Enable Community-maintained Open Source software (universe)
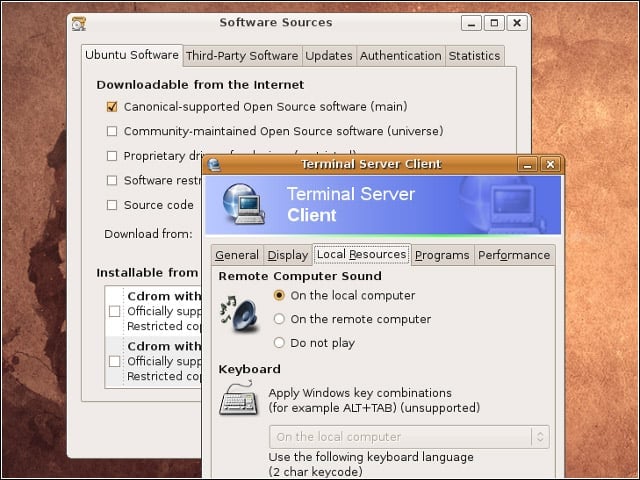 point(111,131)
